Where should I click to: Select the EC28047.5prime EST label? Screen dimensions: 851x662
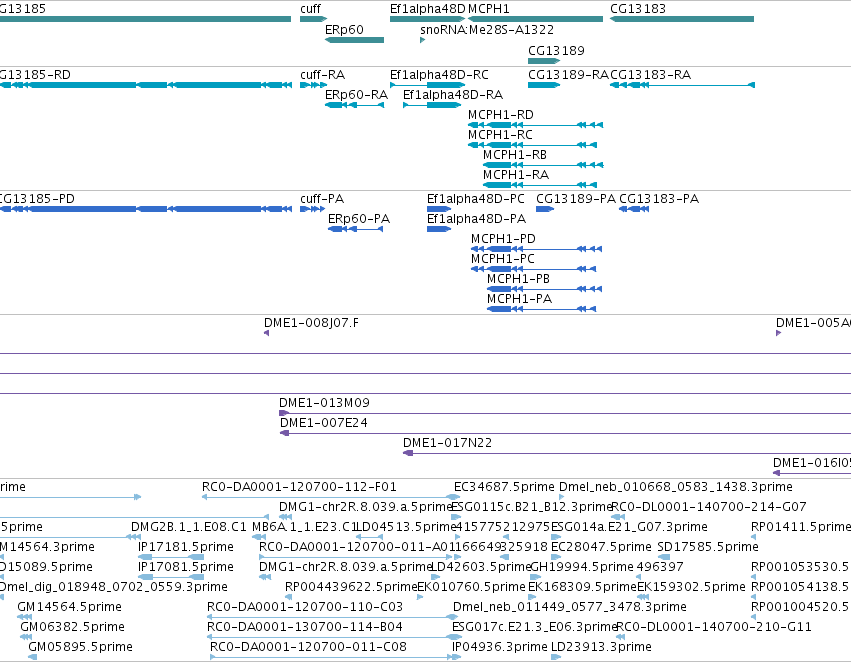point(601,547)
